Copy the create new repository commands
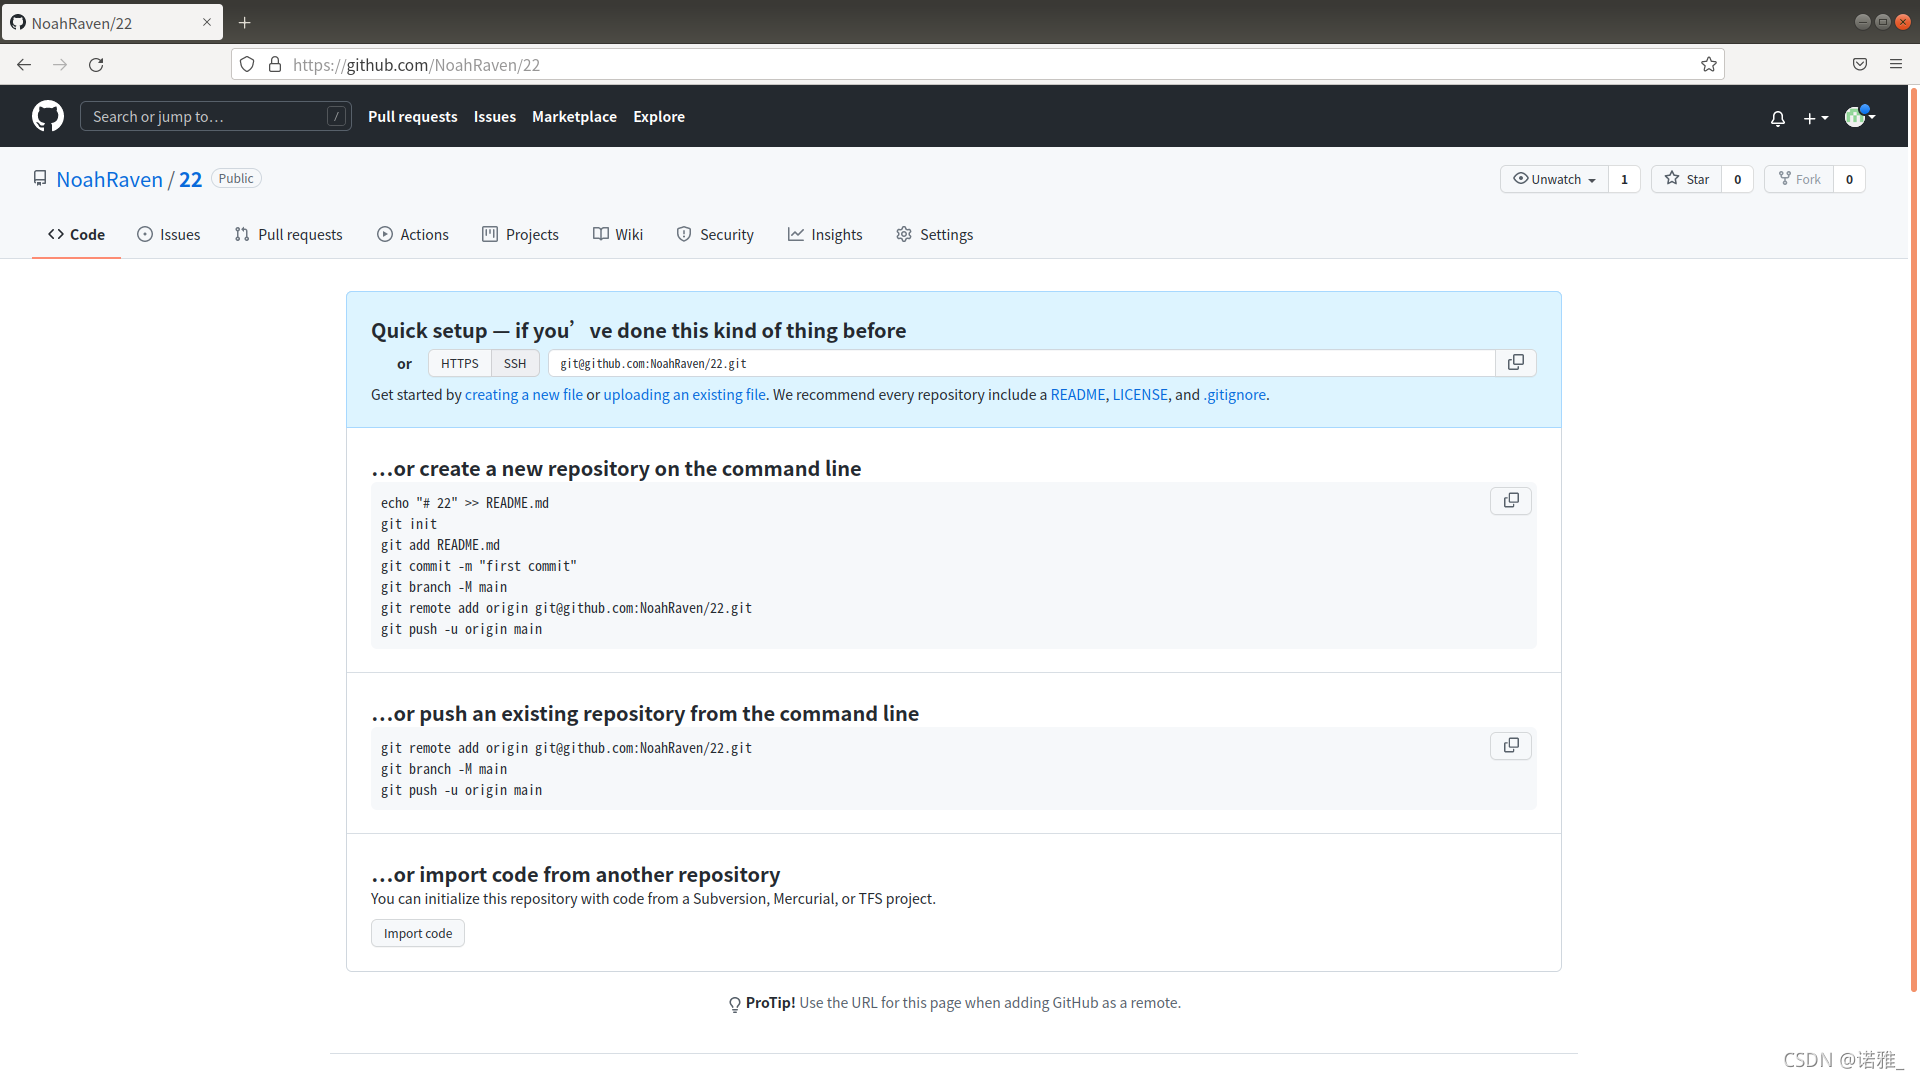This screenshot has height=1080, width=1920. (x=1511, y=501)
